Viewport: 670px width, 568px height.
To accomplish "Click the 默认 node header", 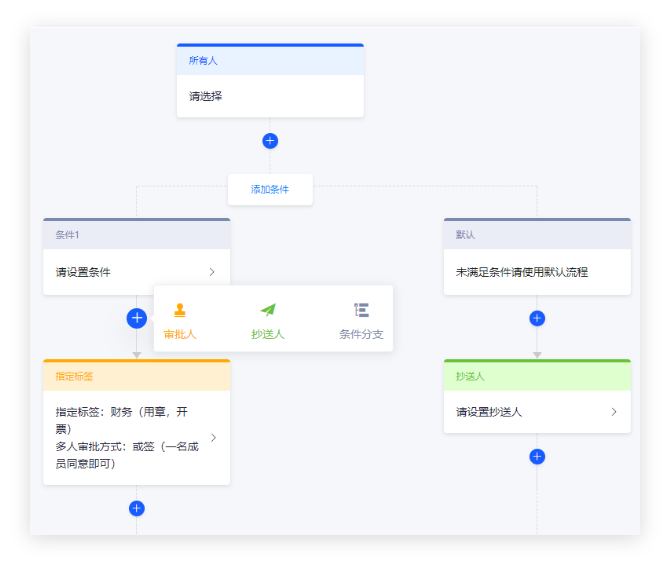I will pyautogui.click(x=537, y=235).
